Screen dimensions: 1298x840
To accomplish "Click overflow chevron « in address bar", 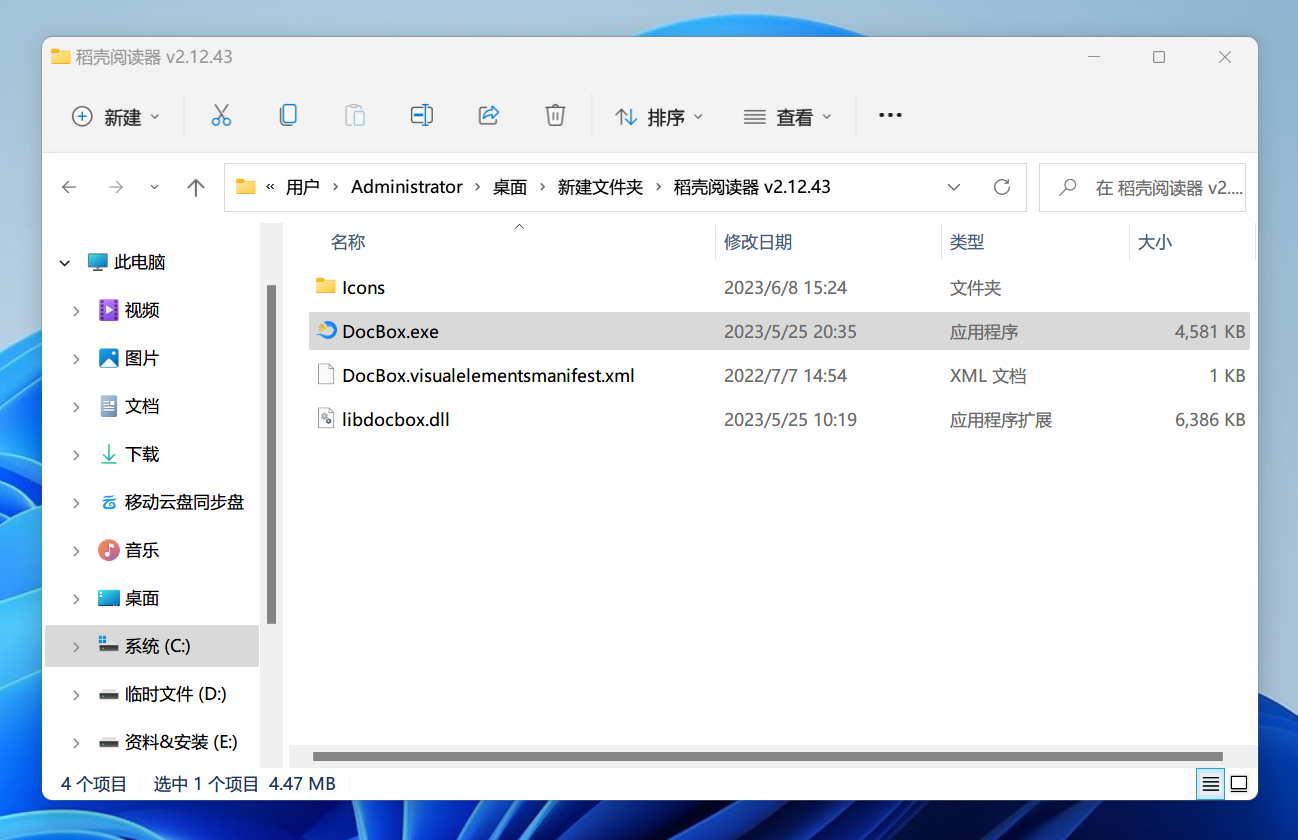I will 270,187.
